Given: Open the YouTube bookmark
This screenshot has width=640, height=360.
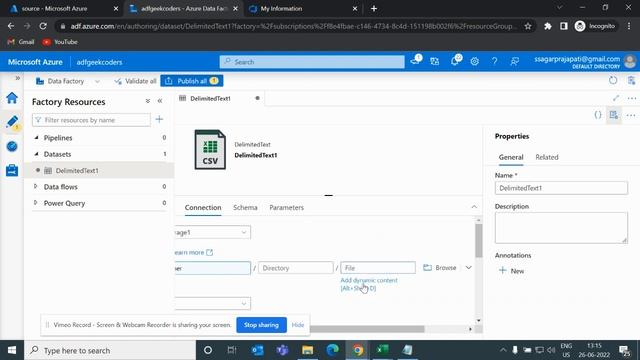Looking at the screenshot, I should 60,42.
